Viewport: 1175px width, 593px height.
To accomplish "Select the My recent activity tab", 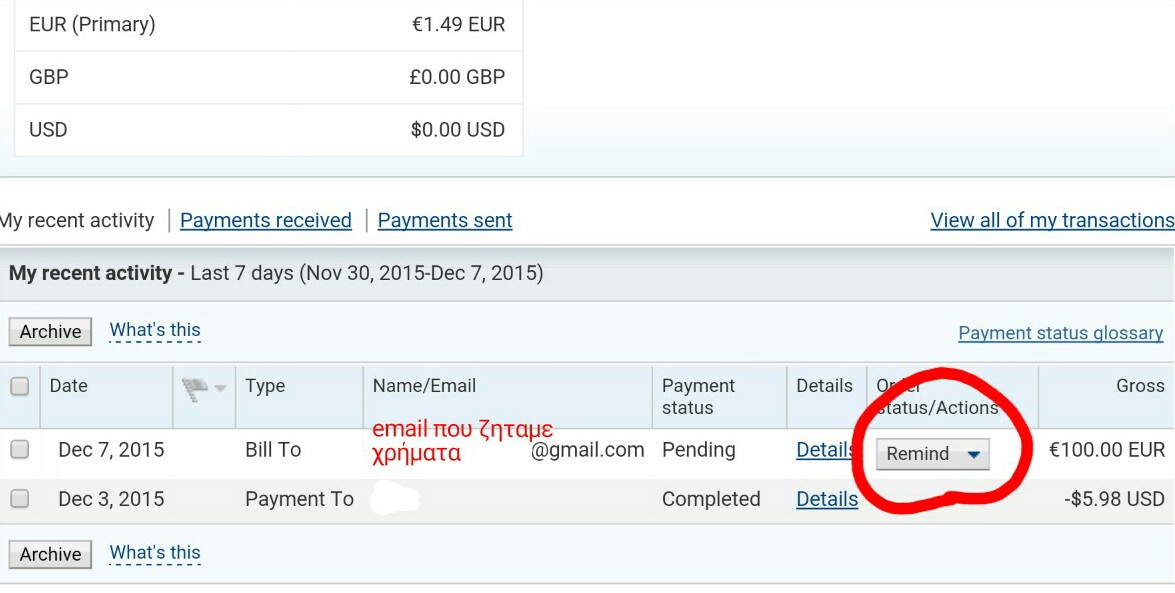I will [76, 220].
